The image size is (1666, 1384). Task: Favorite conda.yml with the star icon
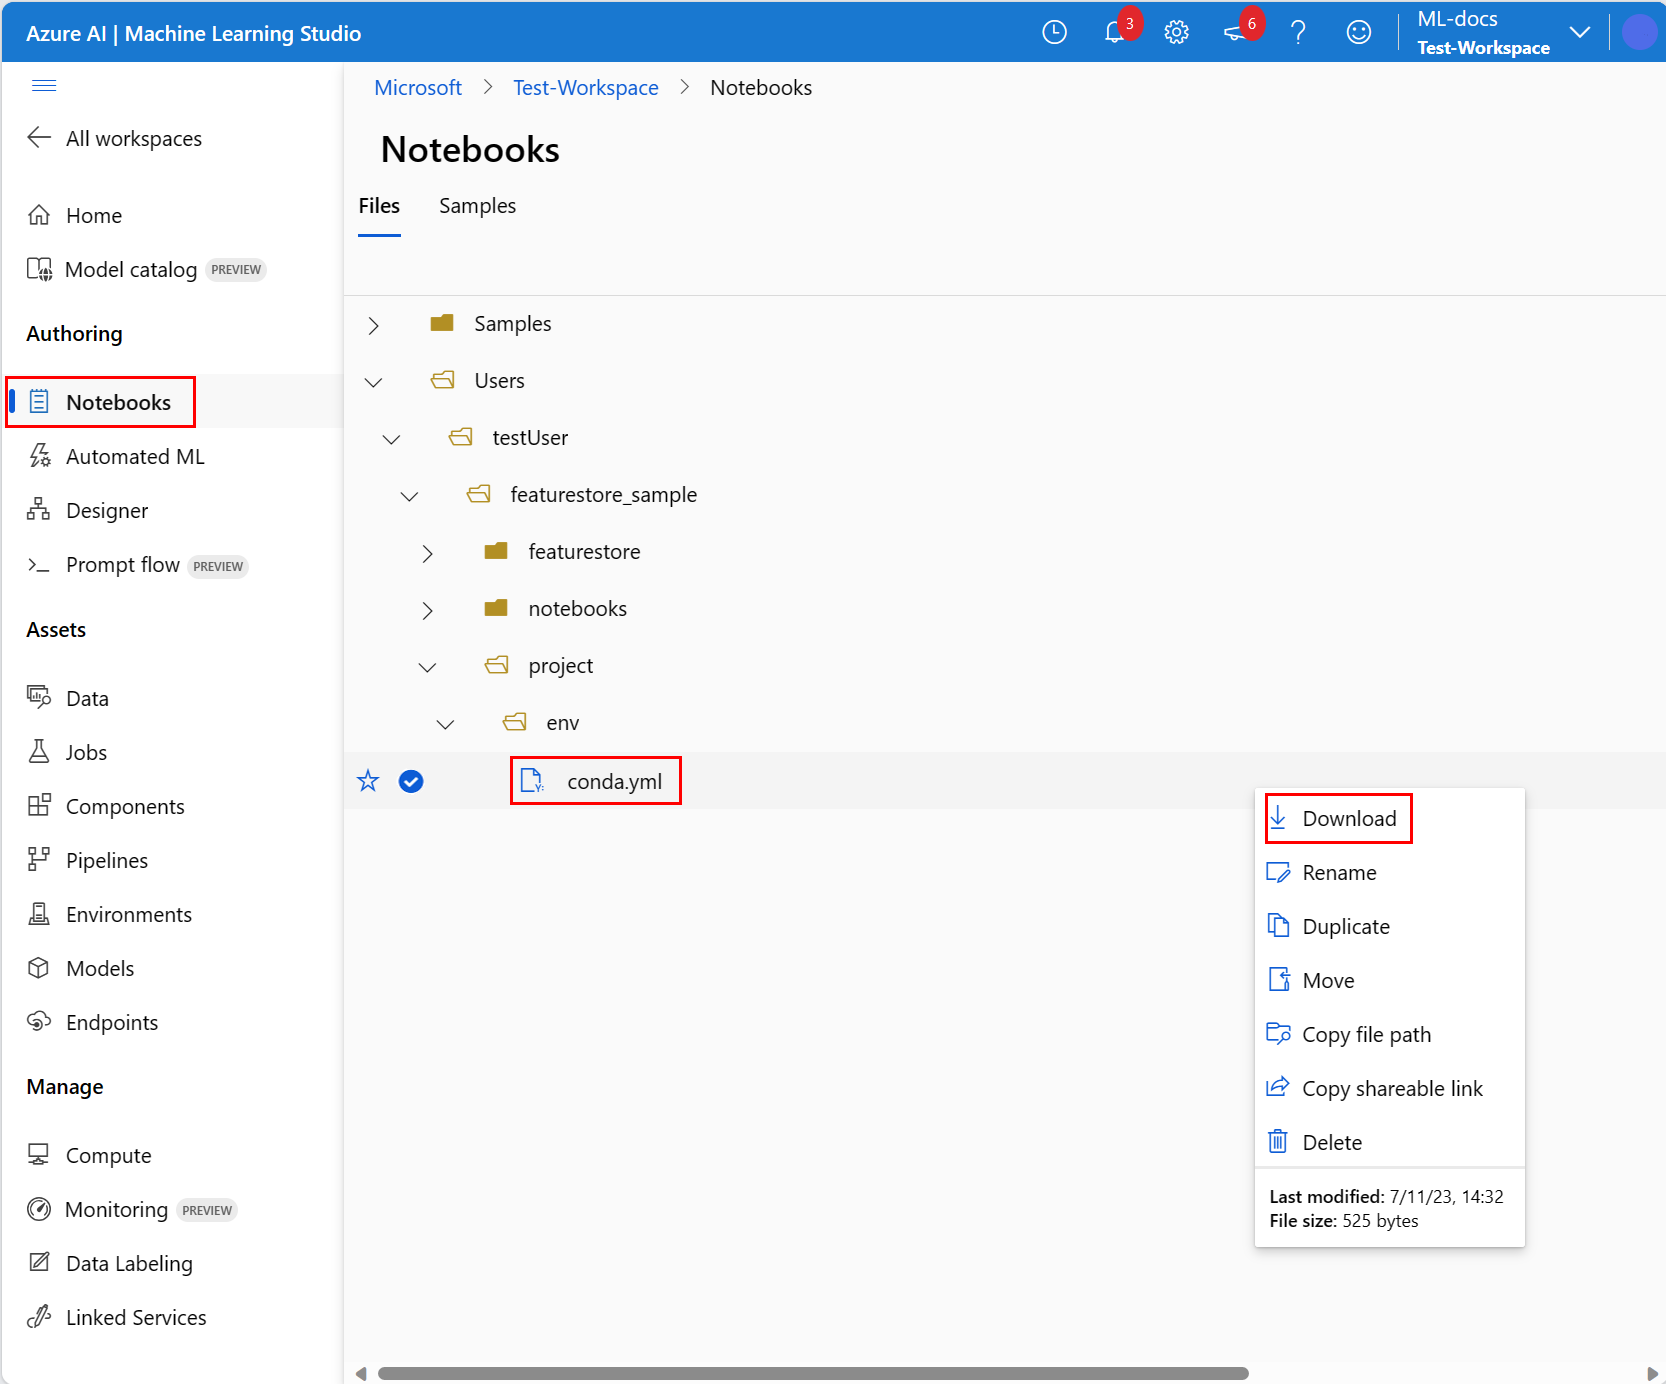[x=368, y=781]
